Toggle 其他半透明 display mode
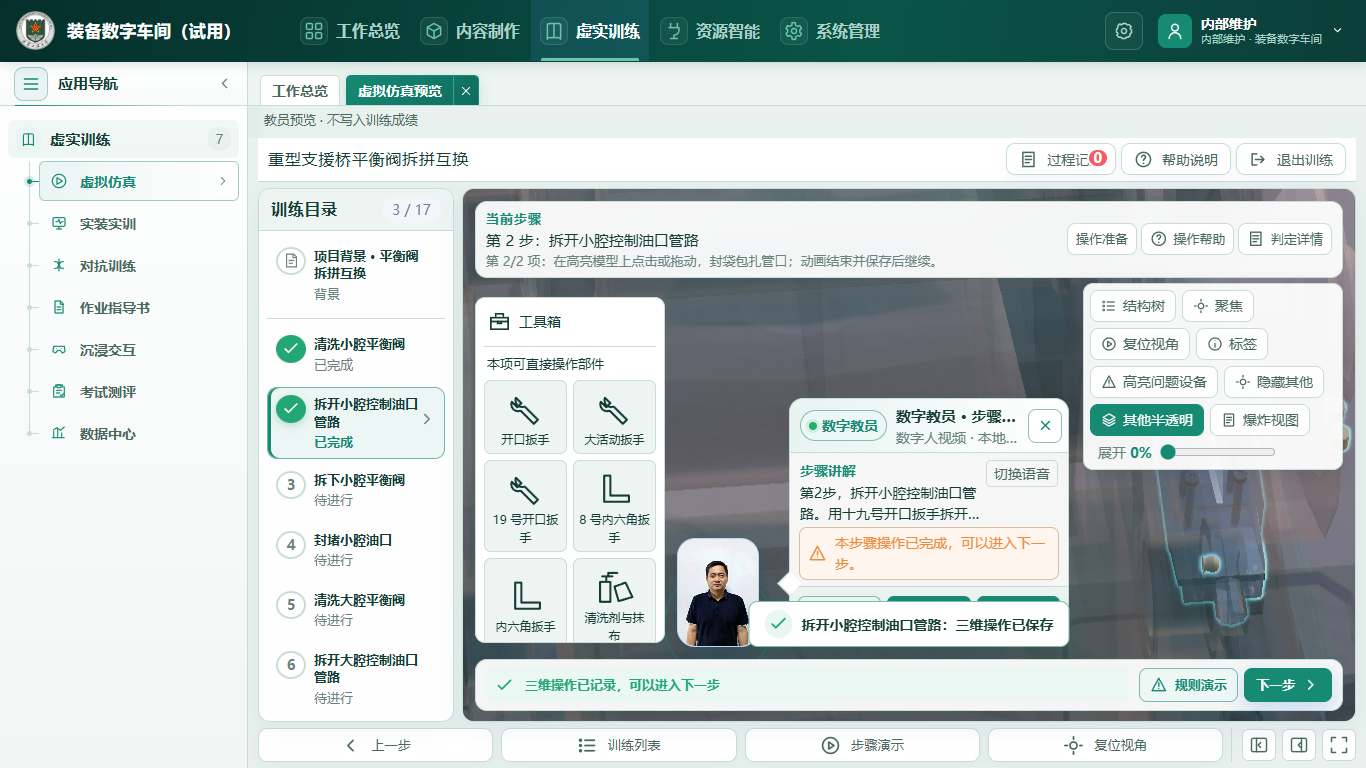The height and width of the screenshot is (768, 1366). click(x=1147, y=420)
